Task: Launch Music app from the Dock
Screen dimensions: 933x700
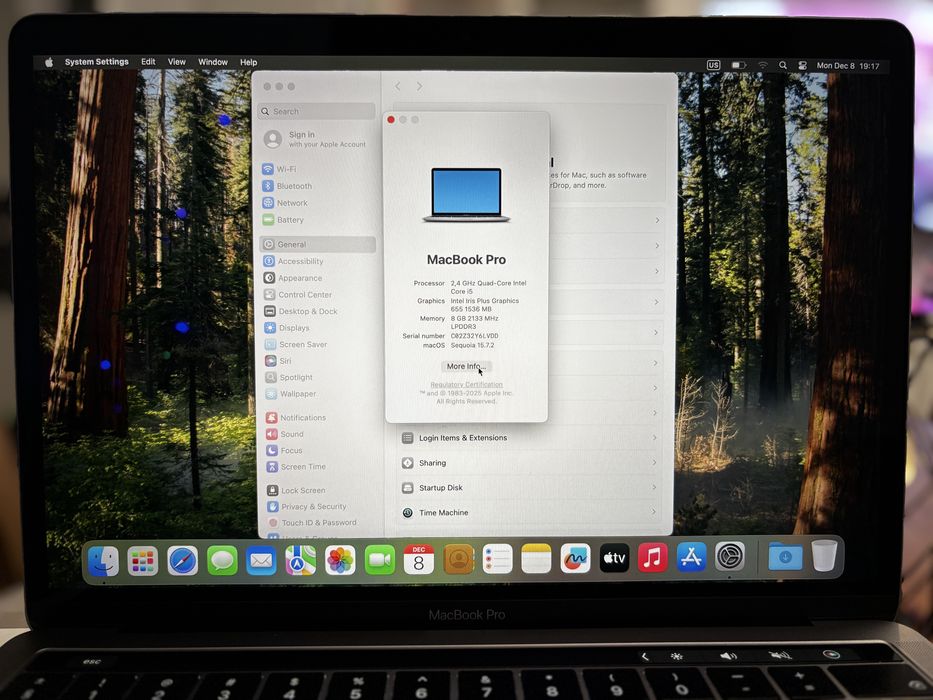Action: pos(653,558)
